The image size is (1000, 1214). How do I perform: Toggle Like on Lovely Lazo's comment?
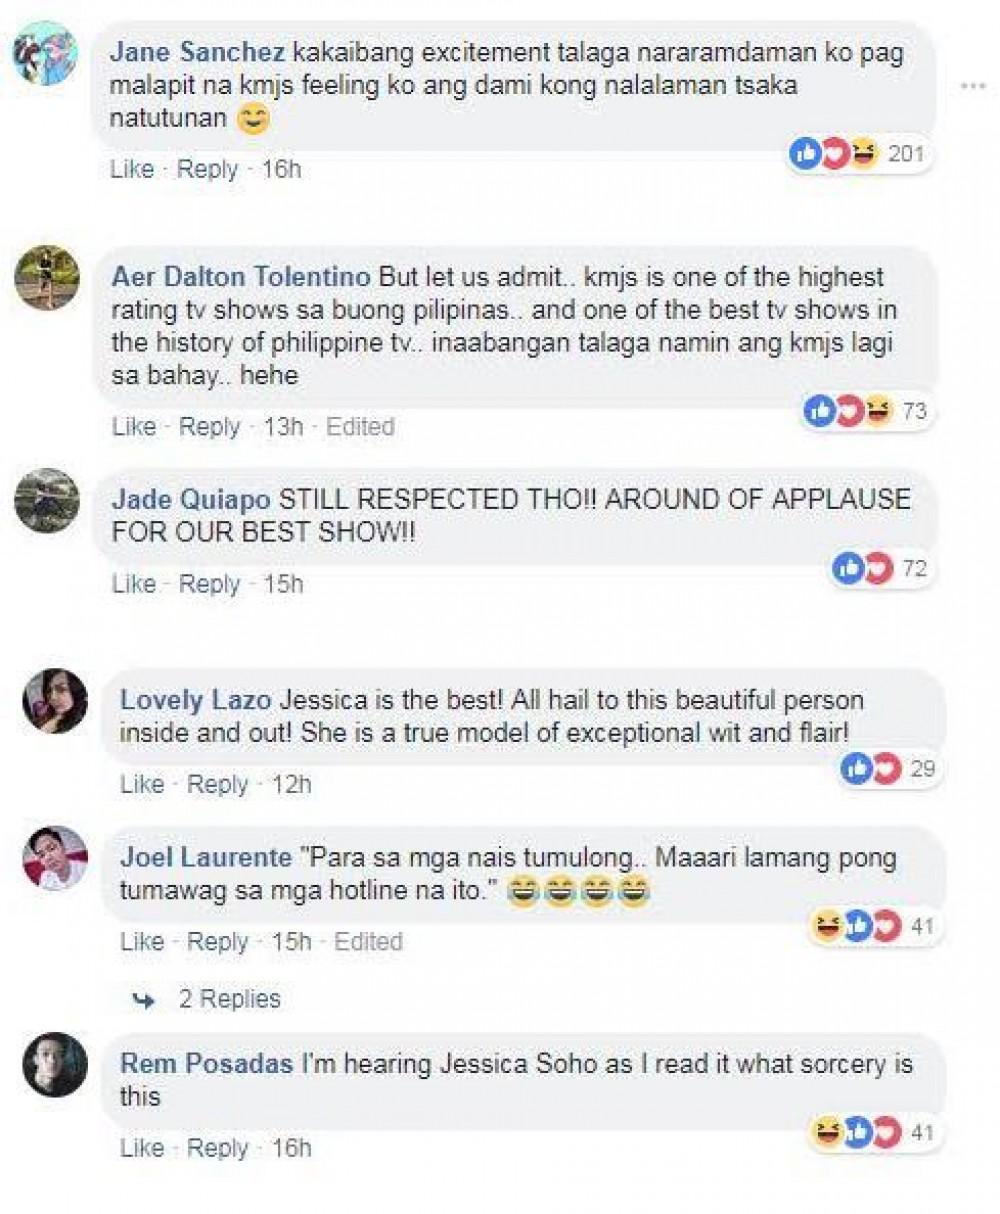[x=141, y=784]
